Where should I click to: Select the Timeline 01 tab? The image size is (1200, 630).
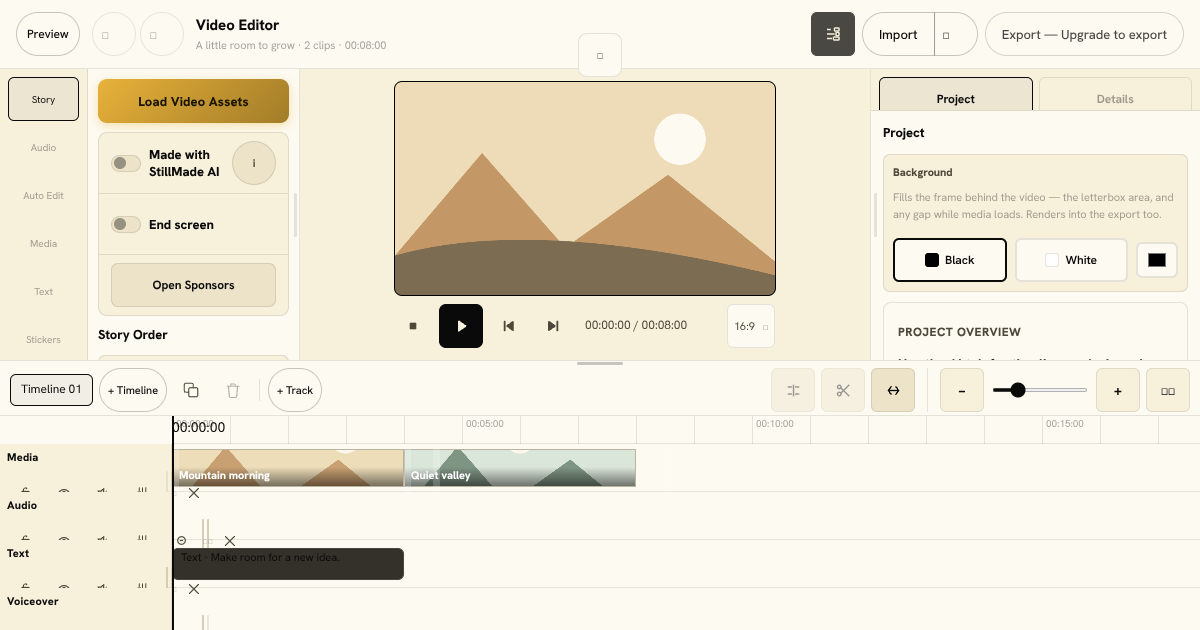click(51, 390)
